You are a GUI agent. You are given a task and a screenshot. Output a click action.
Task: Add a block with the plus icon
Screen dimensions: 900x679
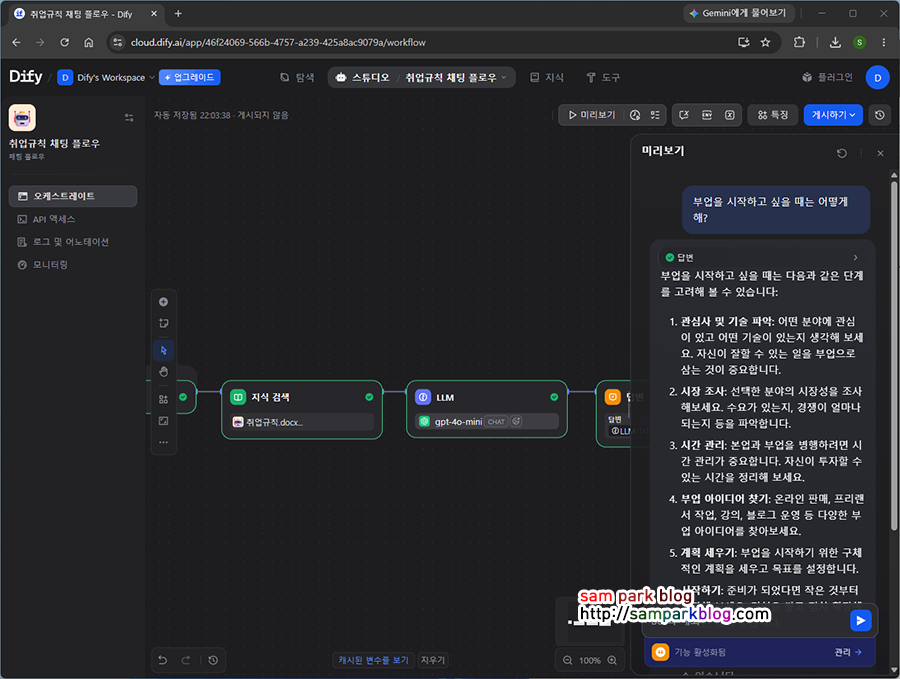coord(164,302)
